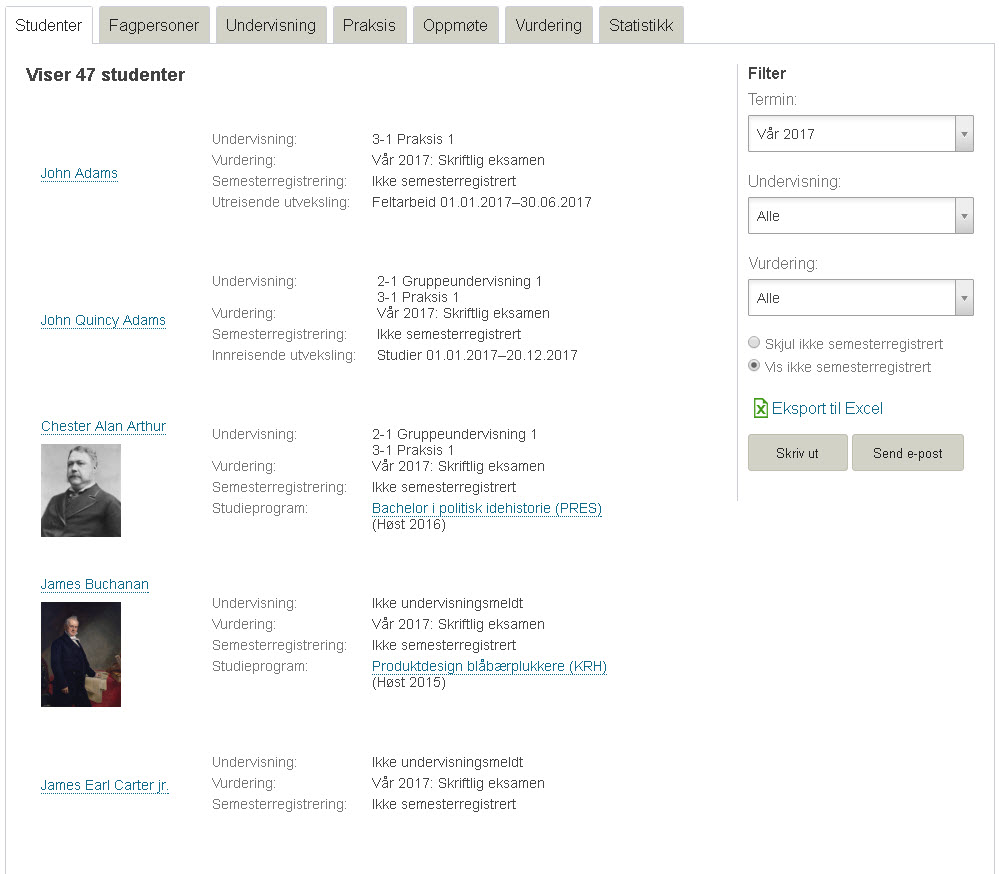The height and width of the screenshot is (874, 999).
Task: Click the 'Skriv ut' button
Action: (797, 453)
